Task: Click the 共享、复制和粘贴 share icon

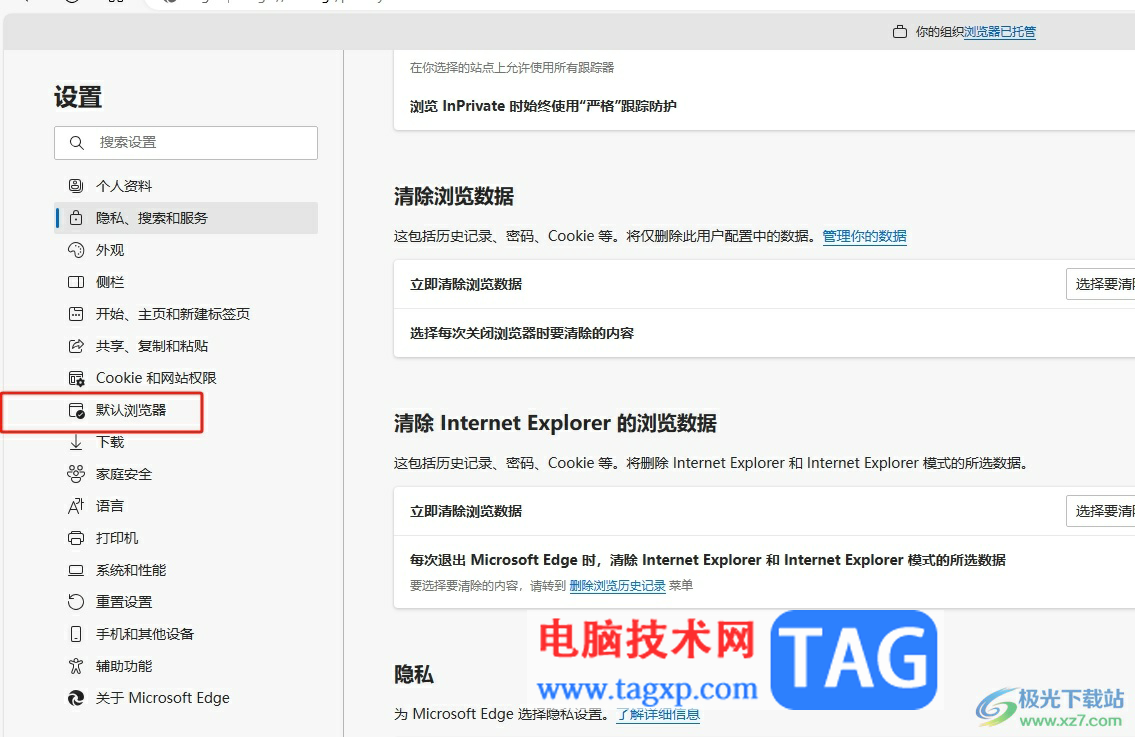Action: click(76, 346)
